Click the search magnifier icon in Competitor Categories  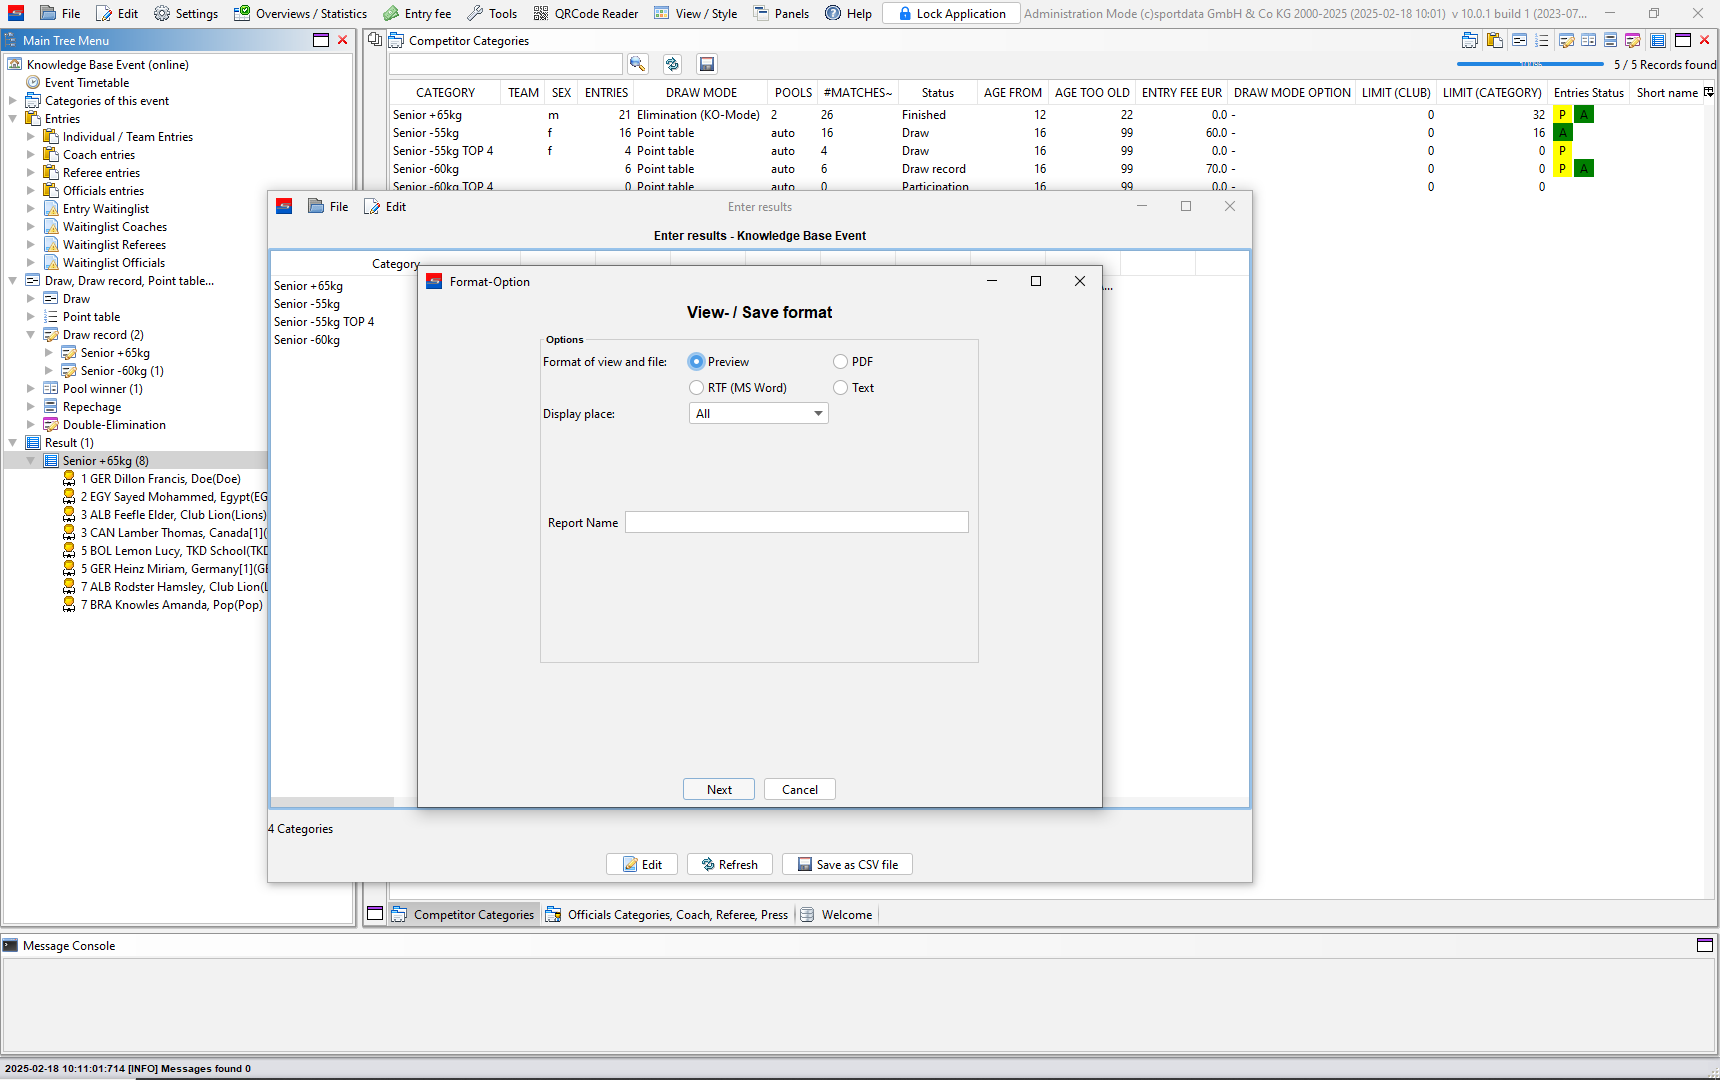[637, 64]
